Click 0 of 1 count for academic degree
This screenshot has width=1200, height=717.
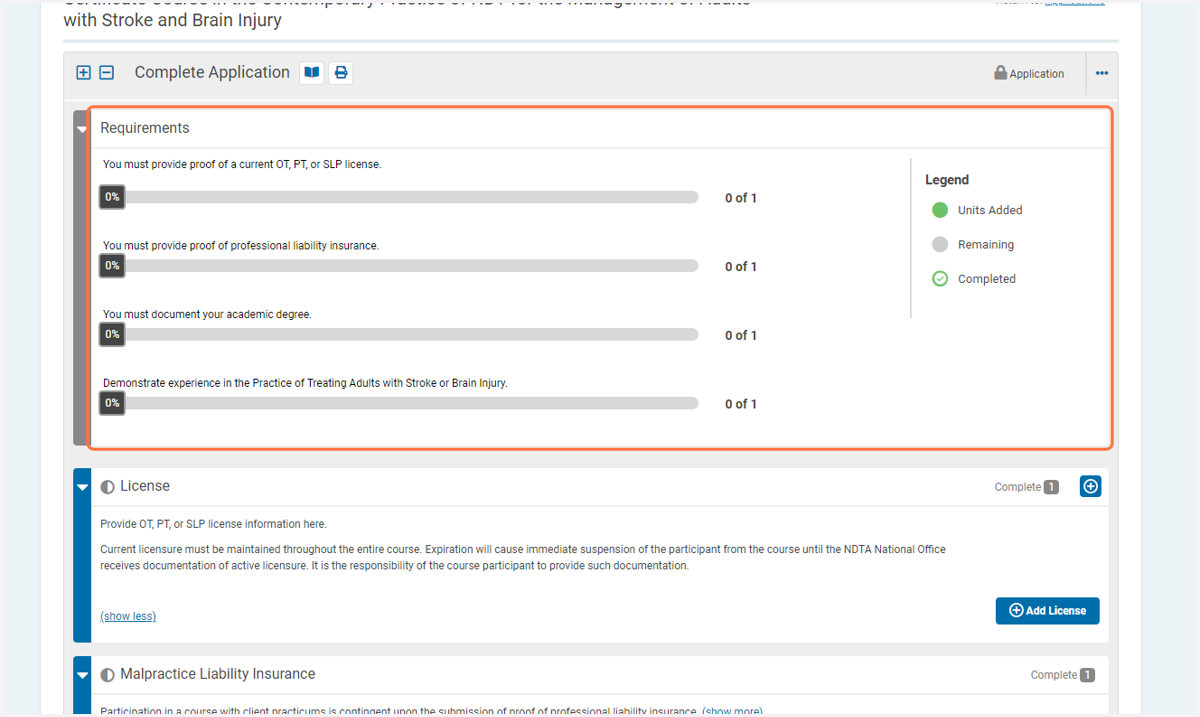[741, 335]
